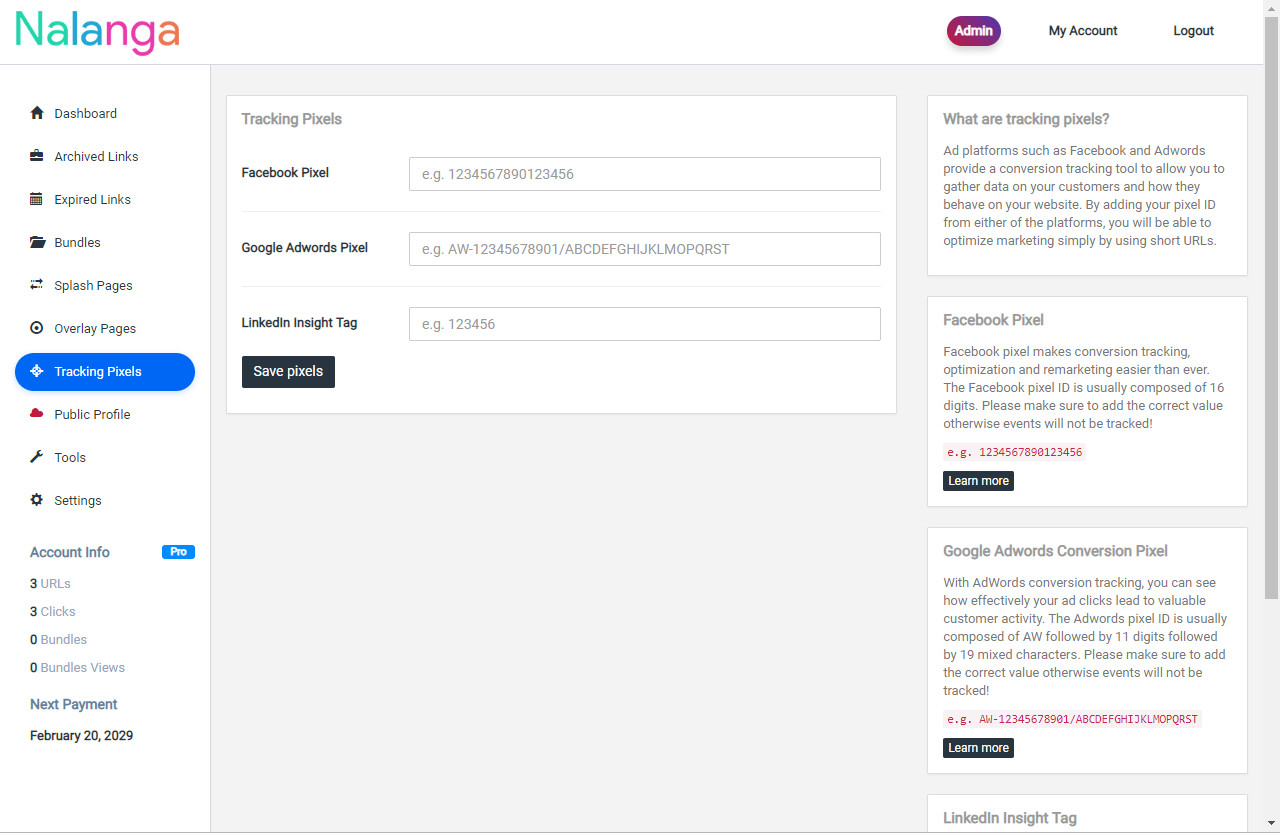Click Learn more under Facebook Pixel
1280x835 pixels.
[x=978, y=480]
